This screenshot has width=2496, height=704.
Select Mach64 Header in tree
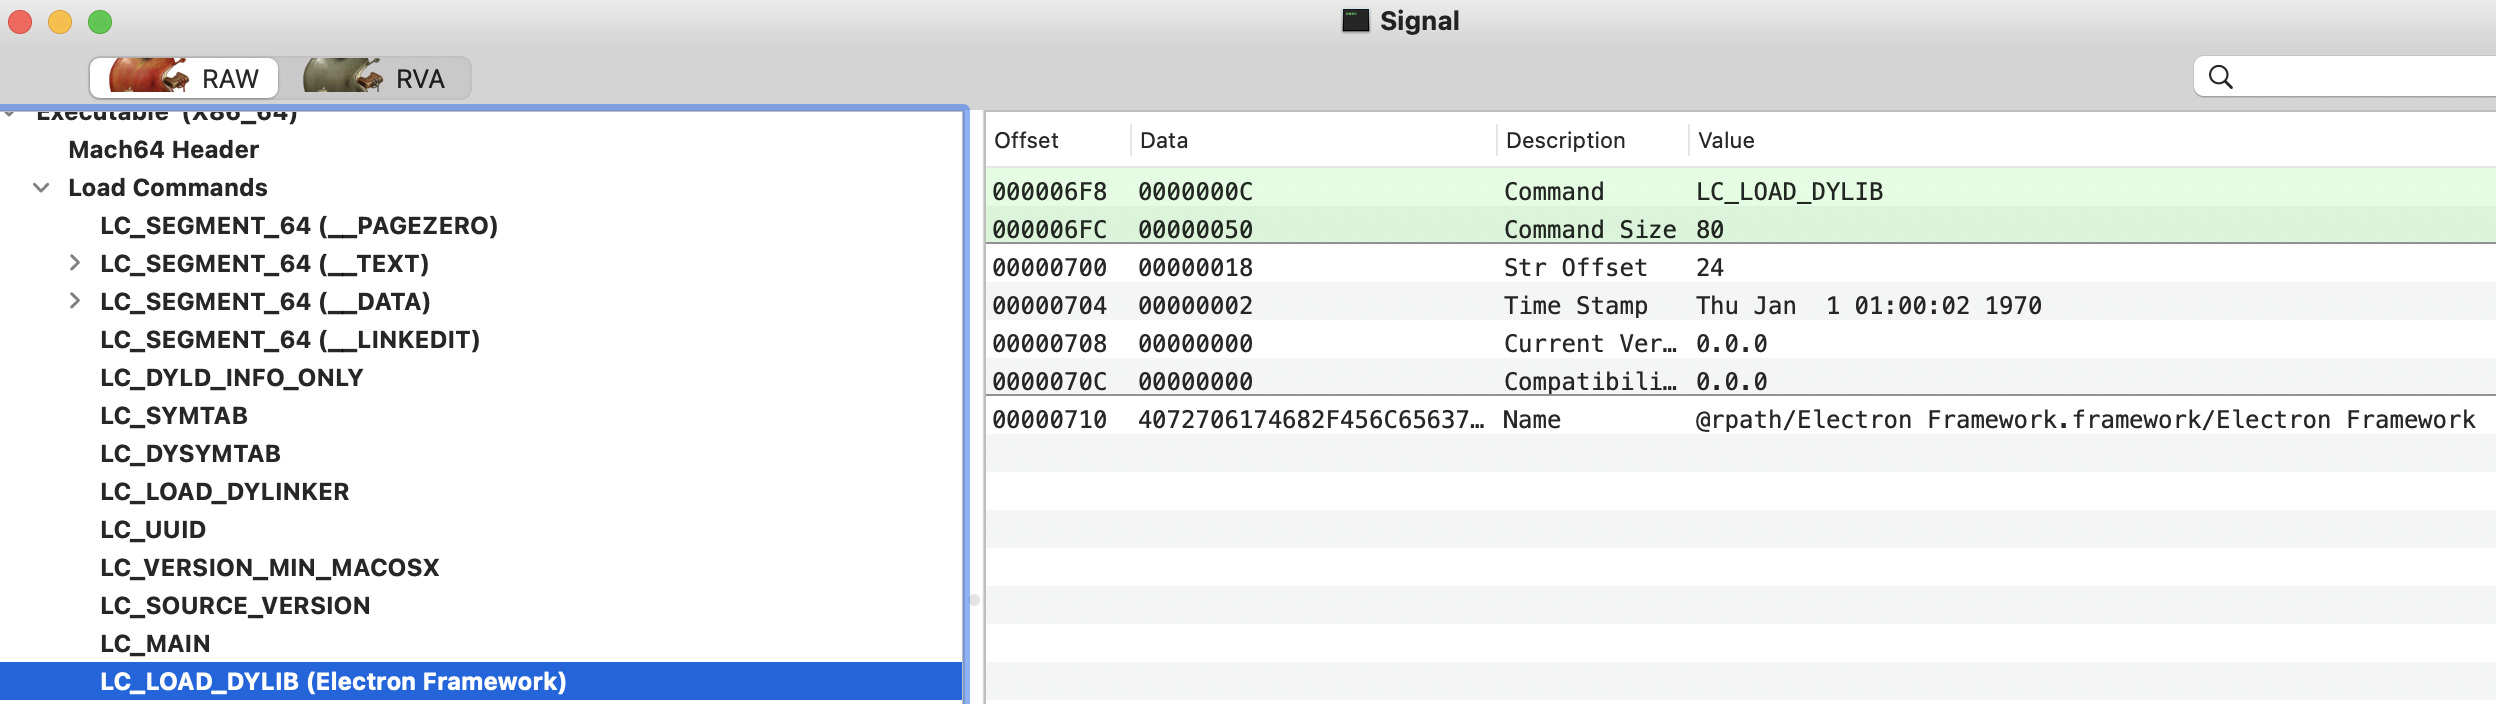[x=163, y=150]
